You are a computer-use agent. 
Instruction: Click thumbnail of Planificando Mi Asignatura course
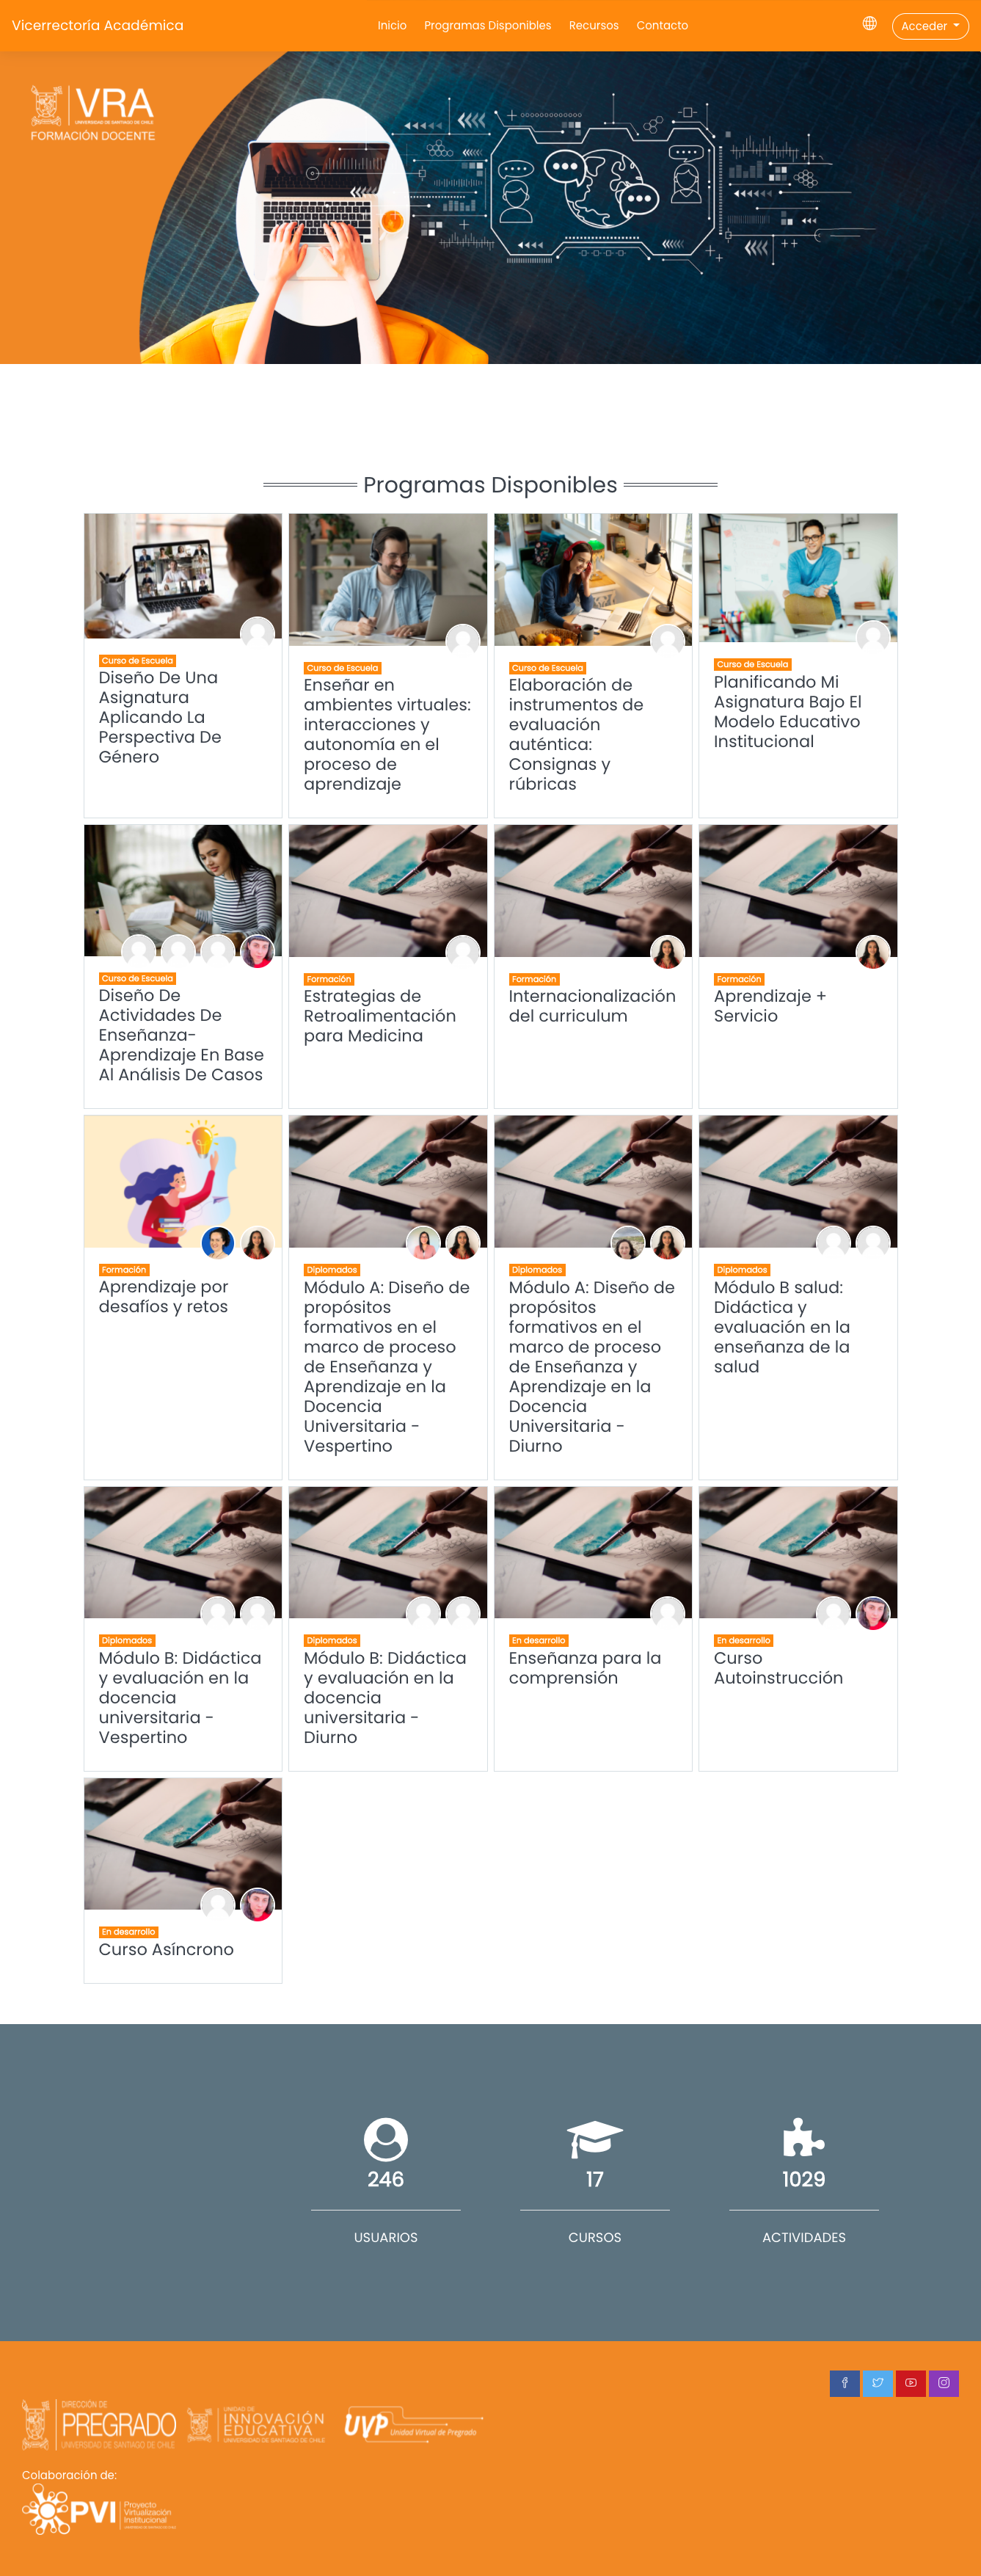pos(797,578)
